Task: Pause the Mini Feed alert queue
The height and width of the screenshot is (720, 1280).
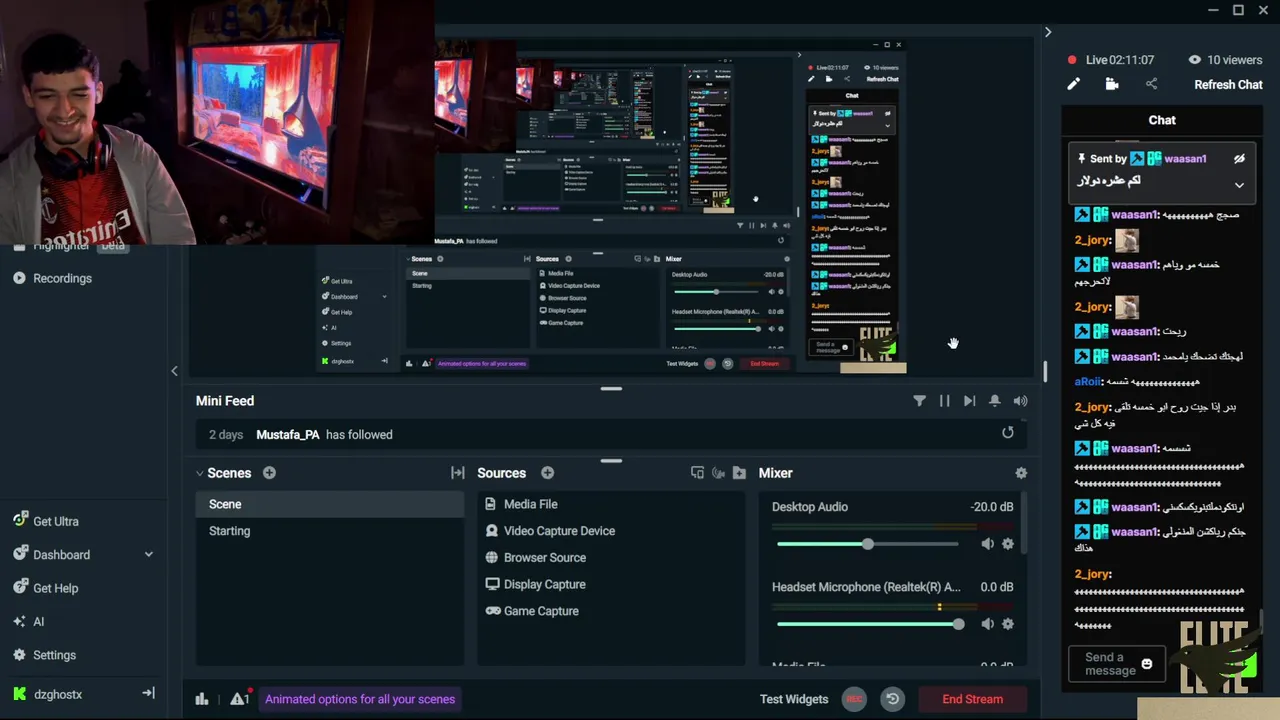Action: click(x=944, y=401)
